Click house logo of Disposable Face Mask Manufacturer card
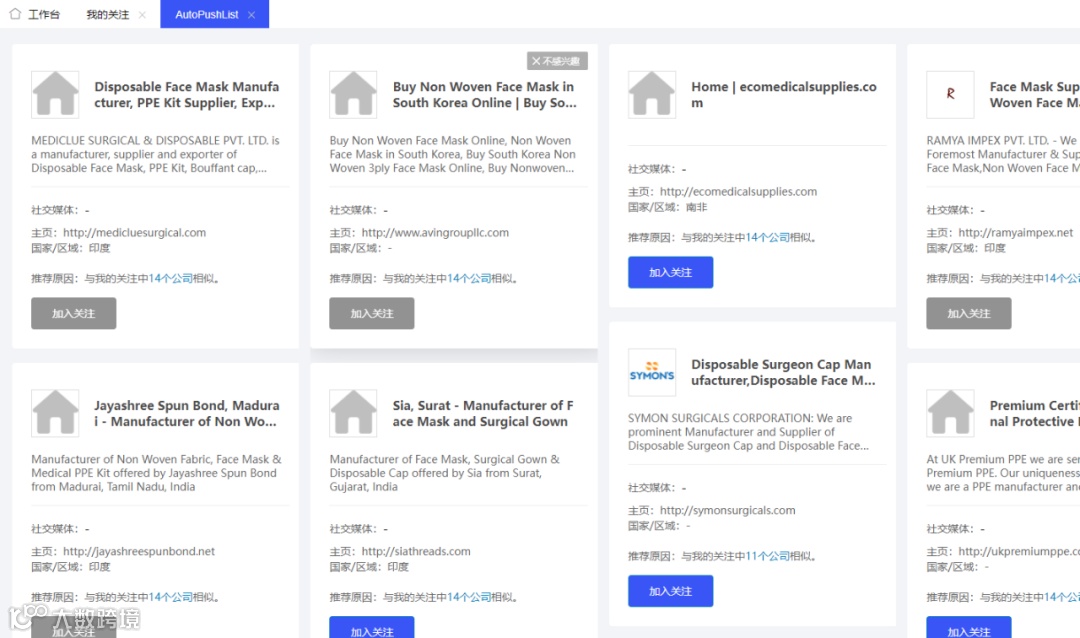The height and width of the screenshot is (638, 1080). (x=55, y=94)
